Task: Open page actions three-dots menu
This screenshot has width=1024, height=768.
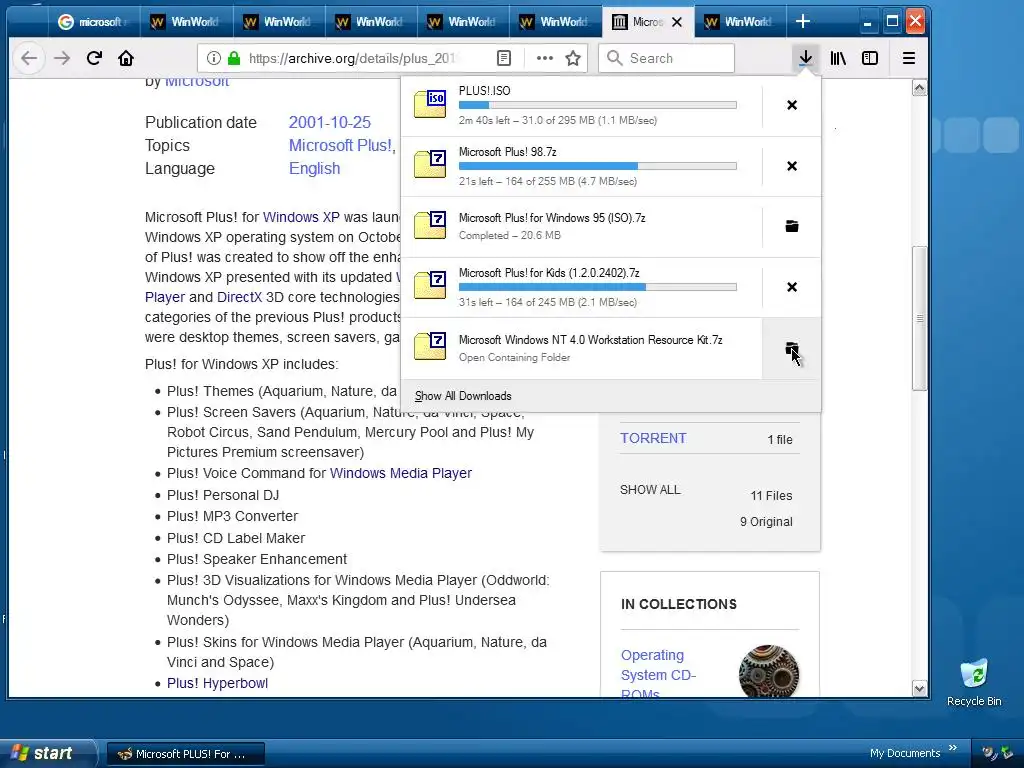Action: (x=545, y=58)
